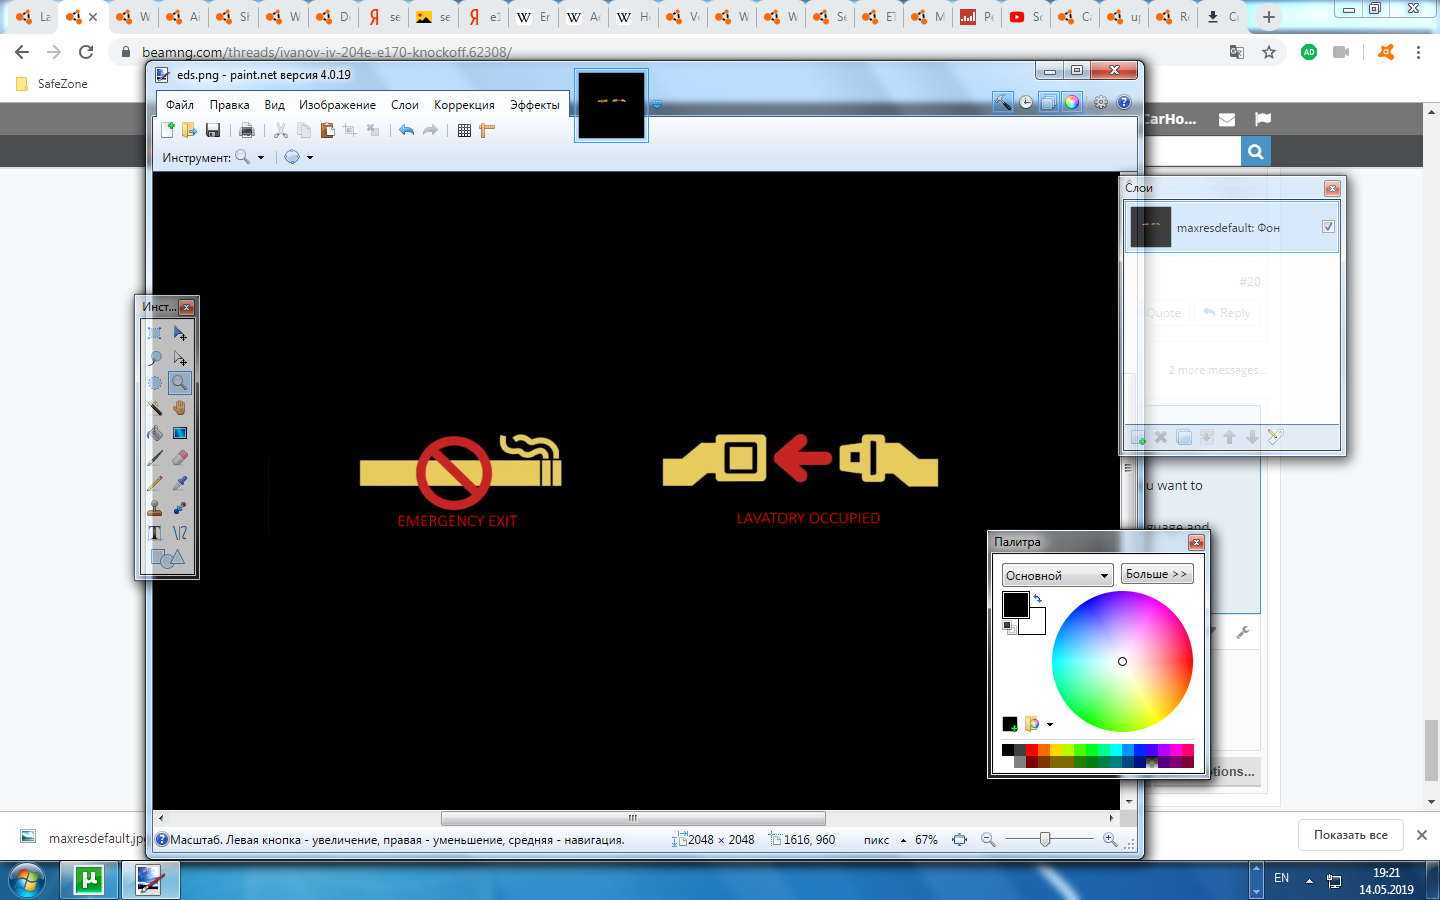The width and height of the screenshot is (1440, 900).
Task: Reset colors to black and white
Action: tap(1009, 627)
